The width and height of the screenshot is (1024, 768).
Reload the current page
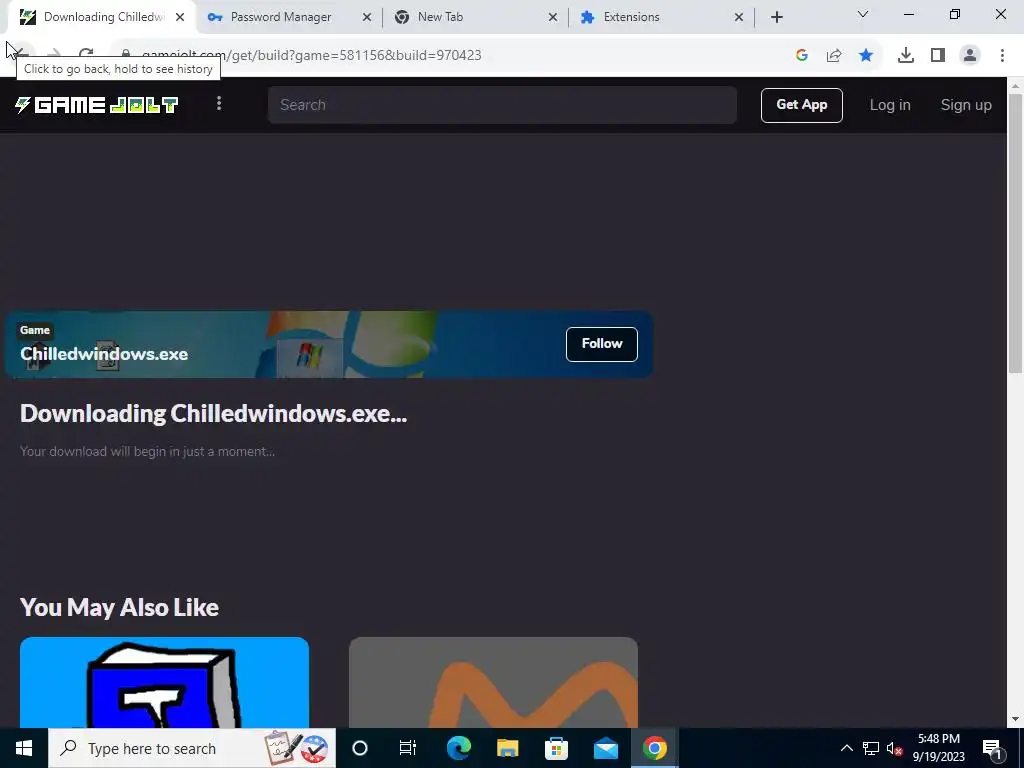click(86, 55)
